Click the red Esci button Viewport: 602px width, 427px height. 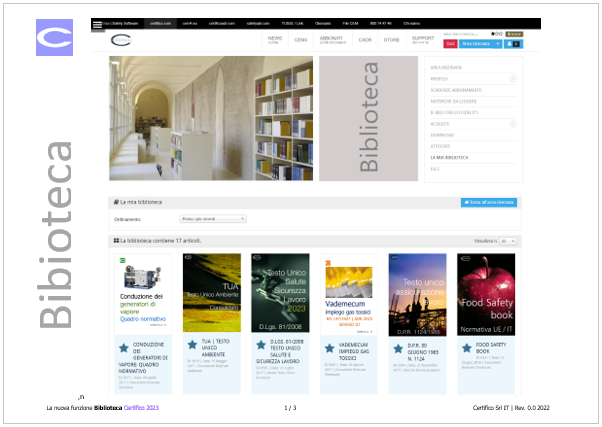click(x=450, y=44)
